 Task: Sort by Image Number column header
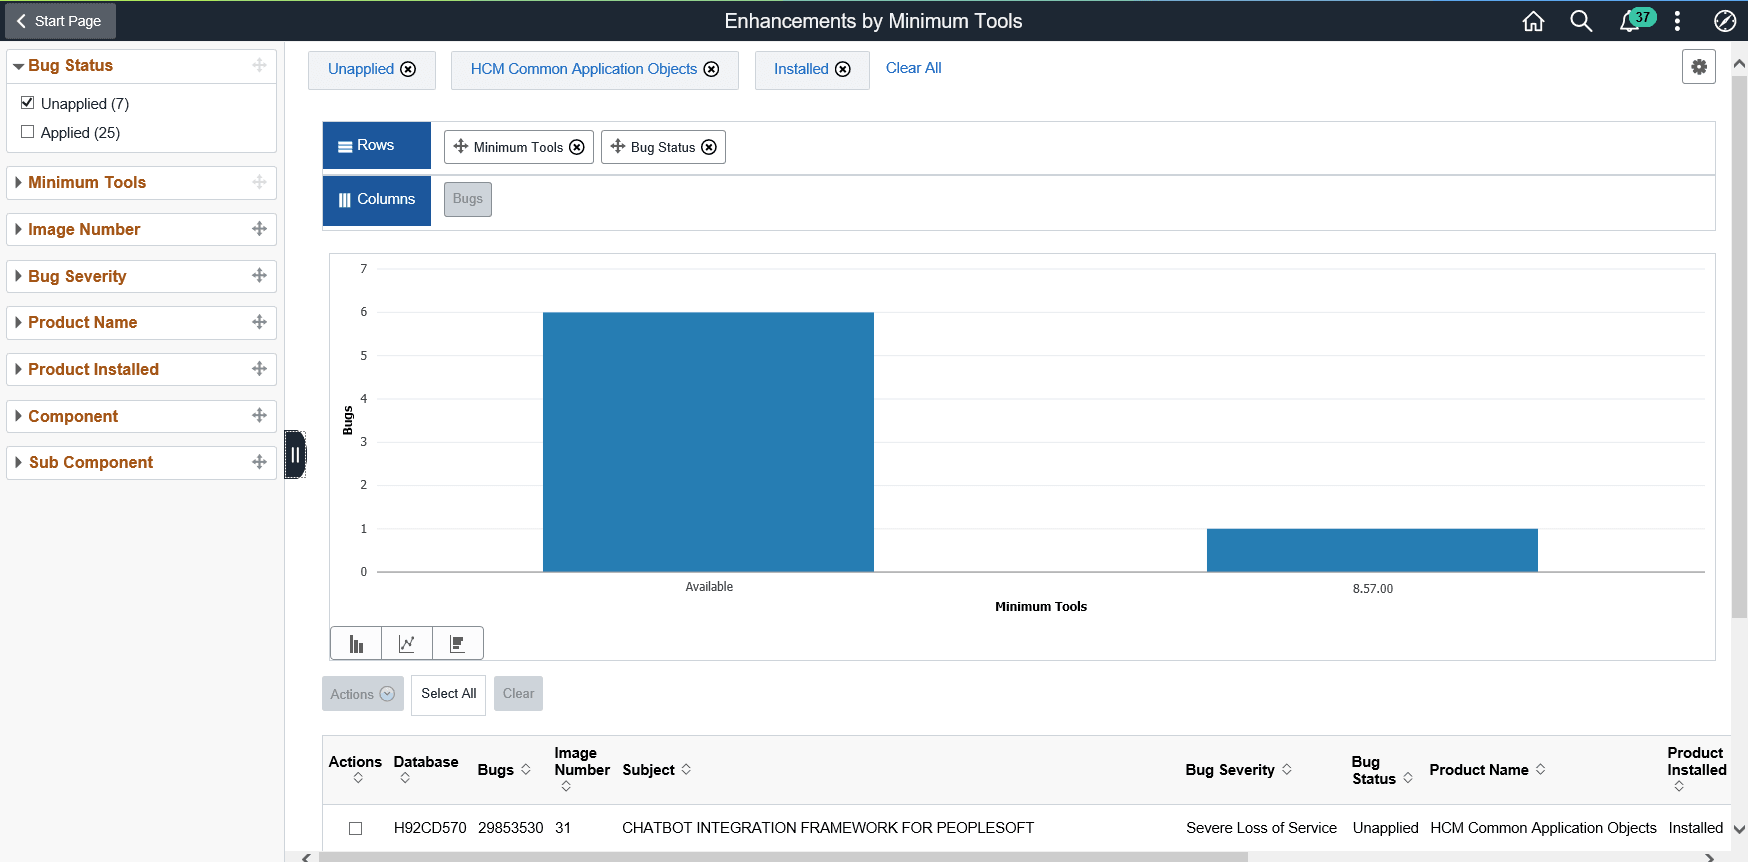click(581, 770)
